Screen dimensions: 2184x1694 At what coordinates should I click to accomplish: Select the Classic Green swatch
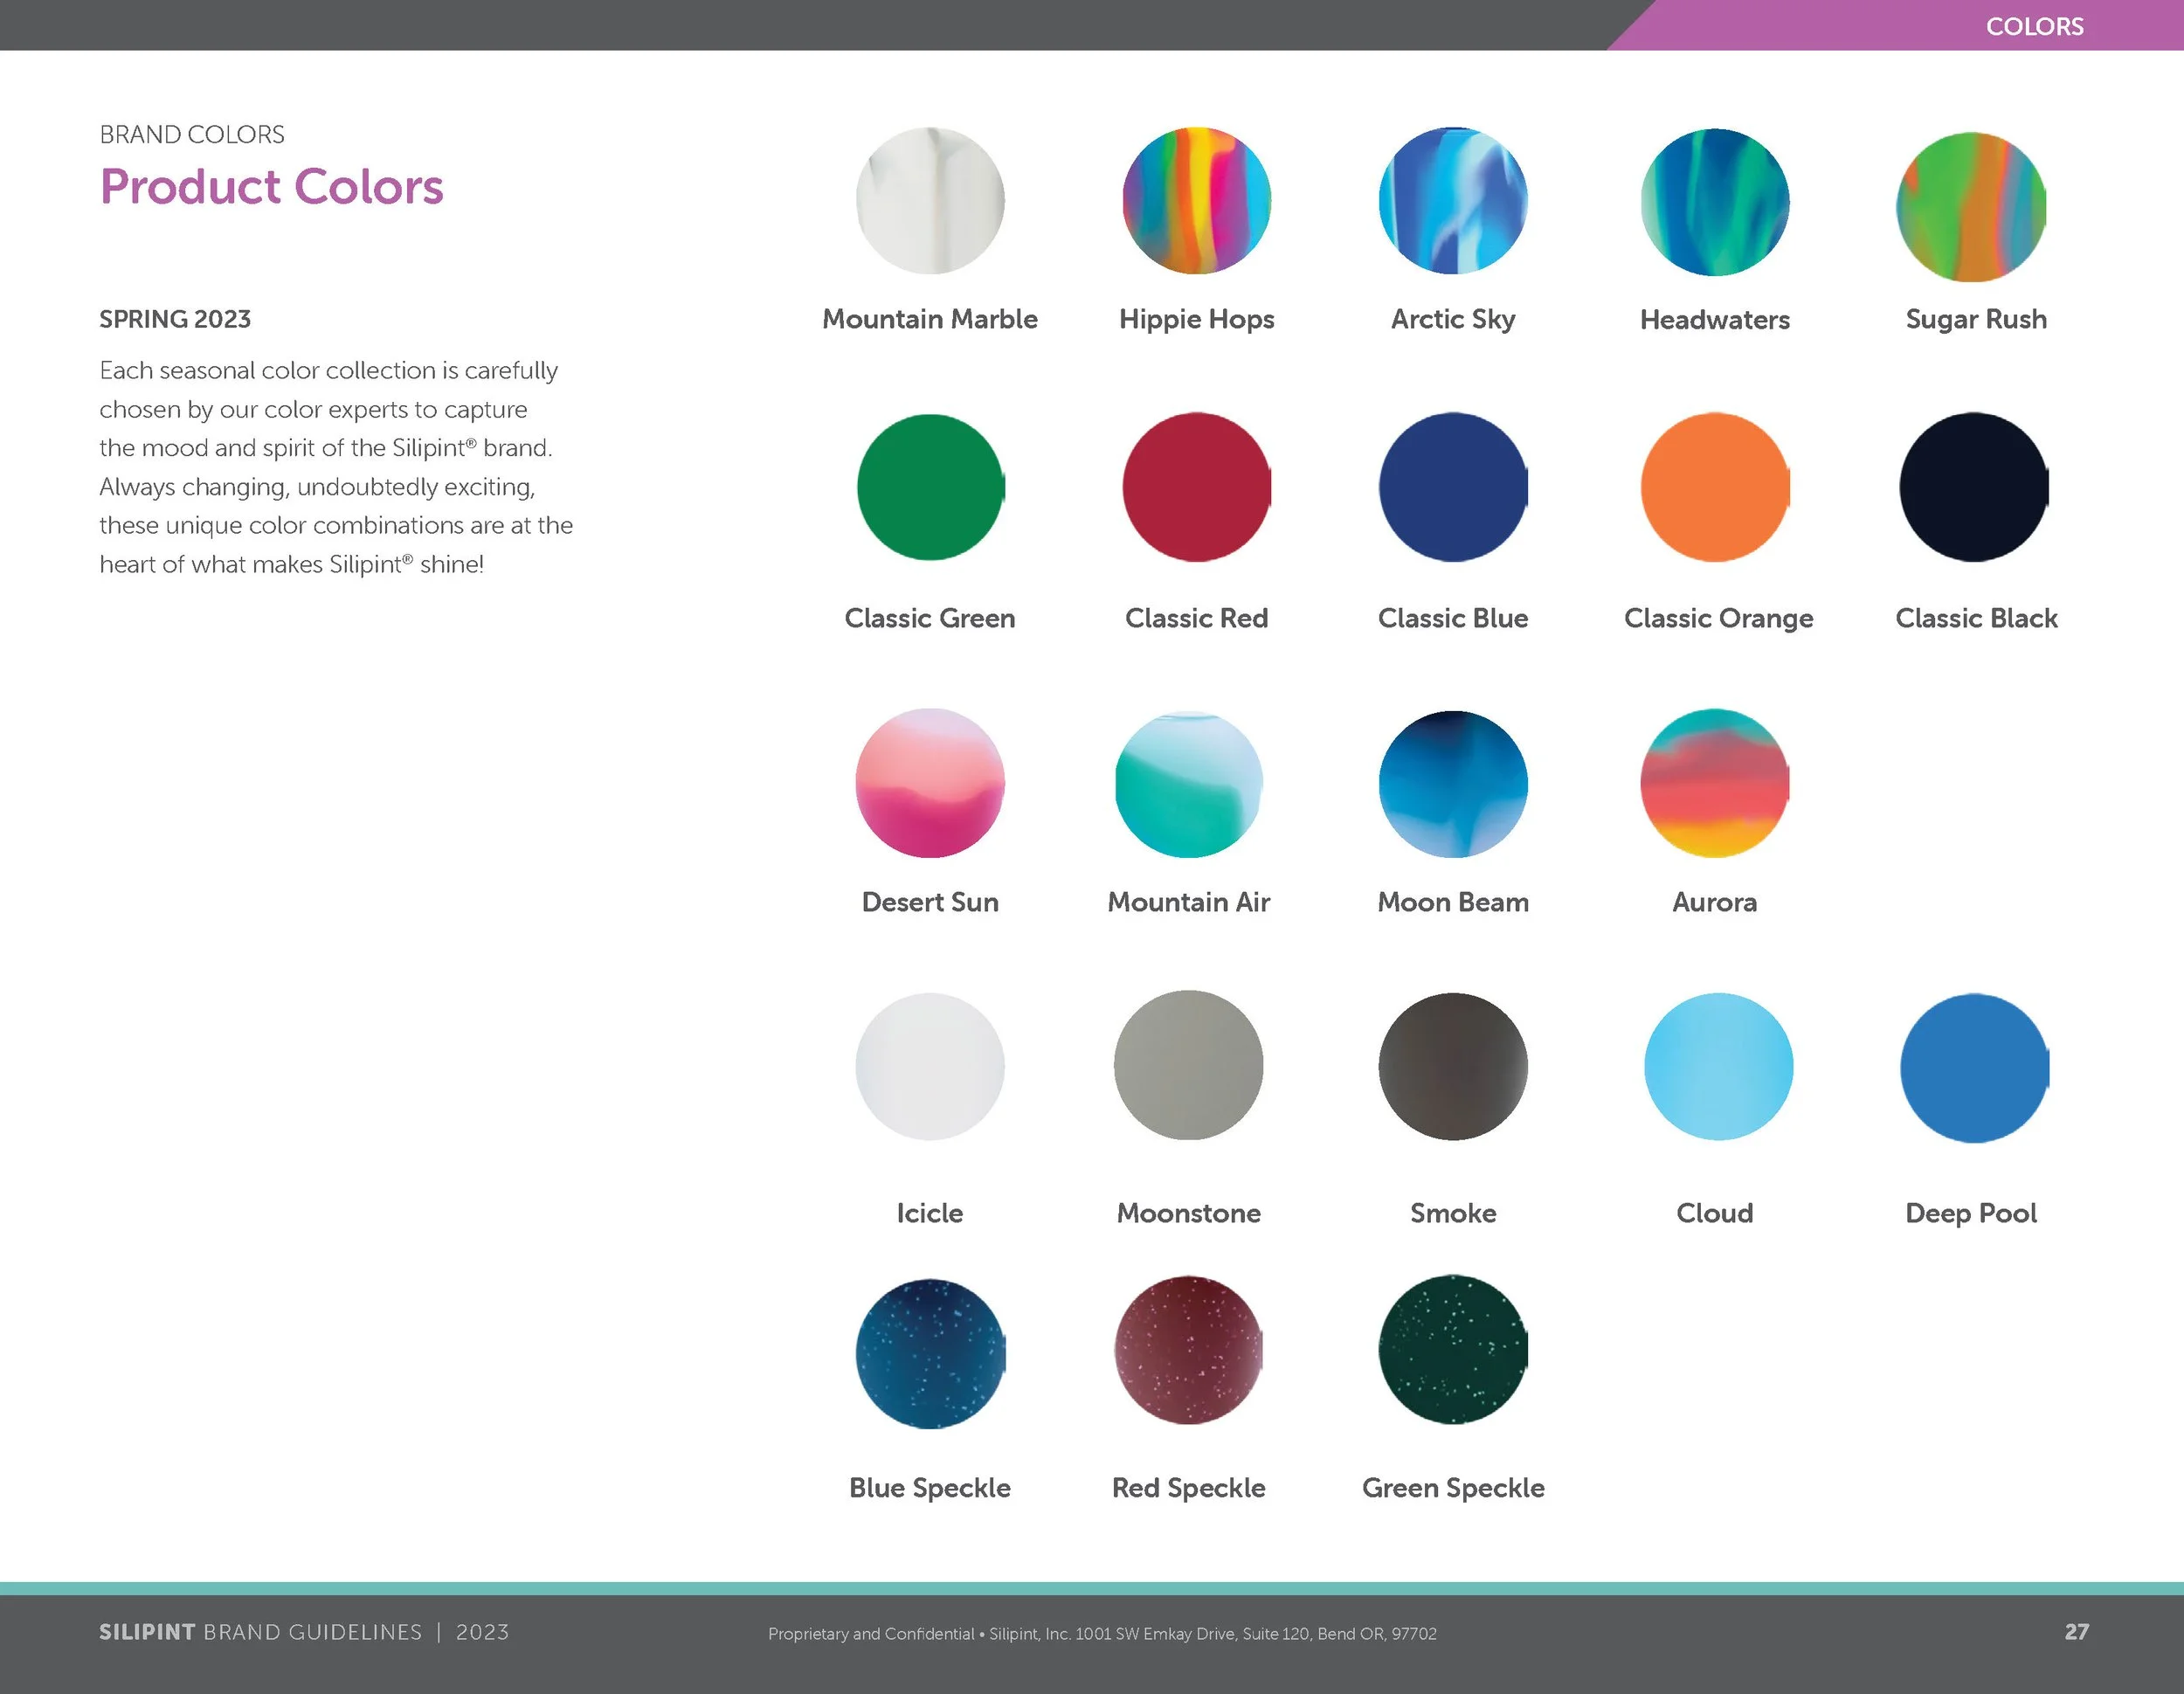[930, 487]
